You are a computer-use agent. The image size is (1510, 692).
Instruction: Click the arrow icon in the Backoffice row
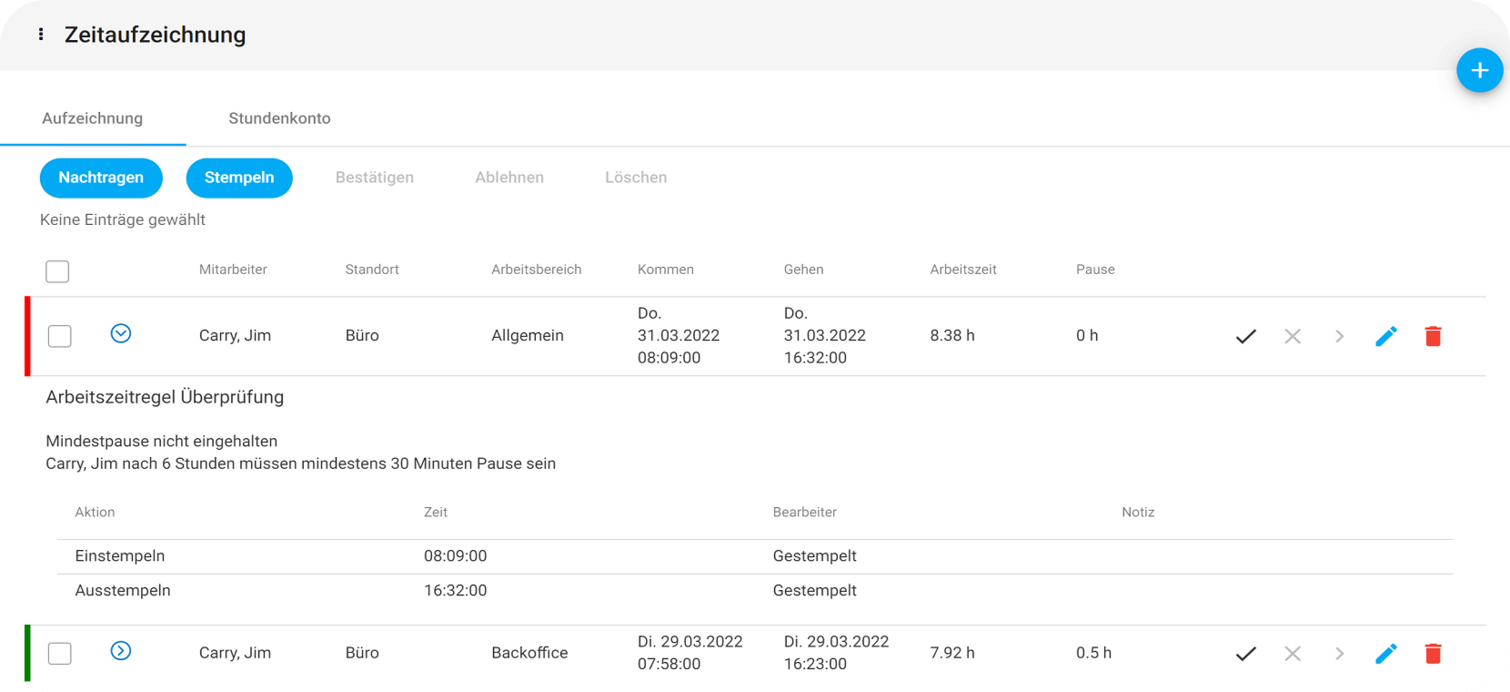pyautogui.click(x=1339, y=653)
